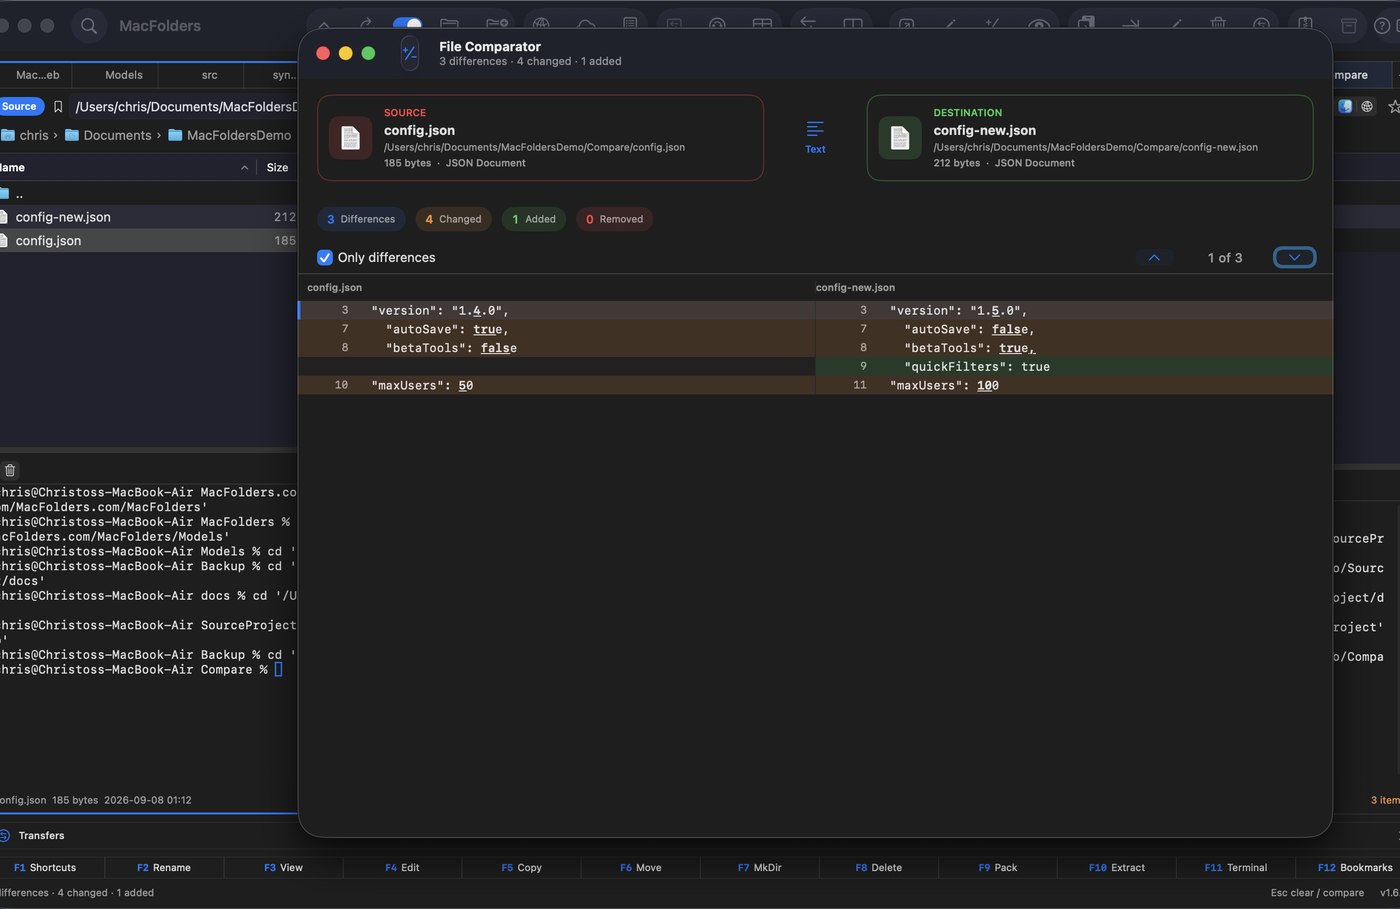Screen dimensions: 1400x909
Task: Open the Transfers panel
Action: coord(41,836)
